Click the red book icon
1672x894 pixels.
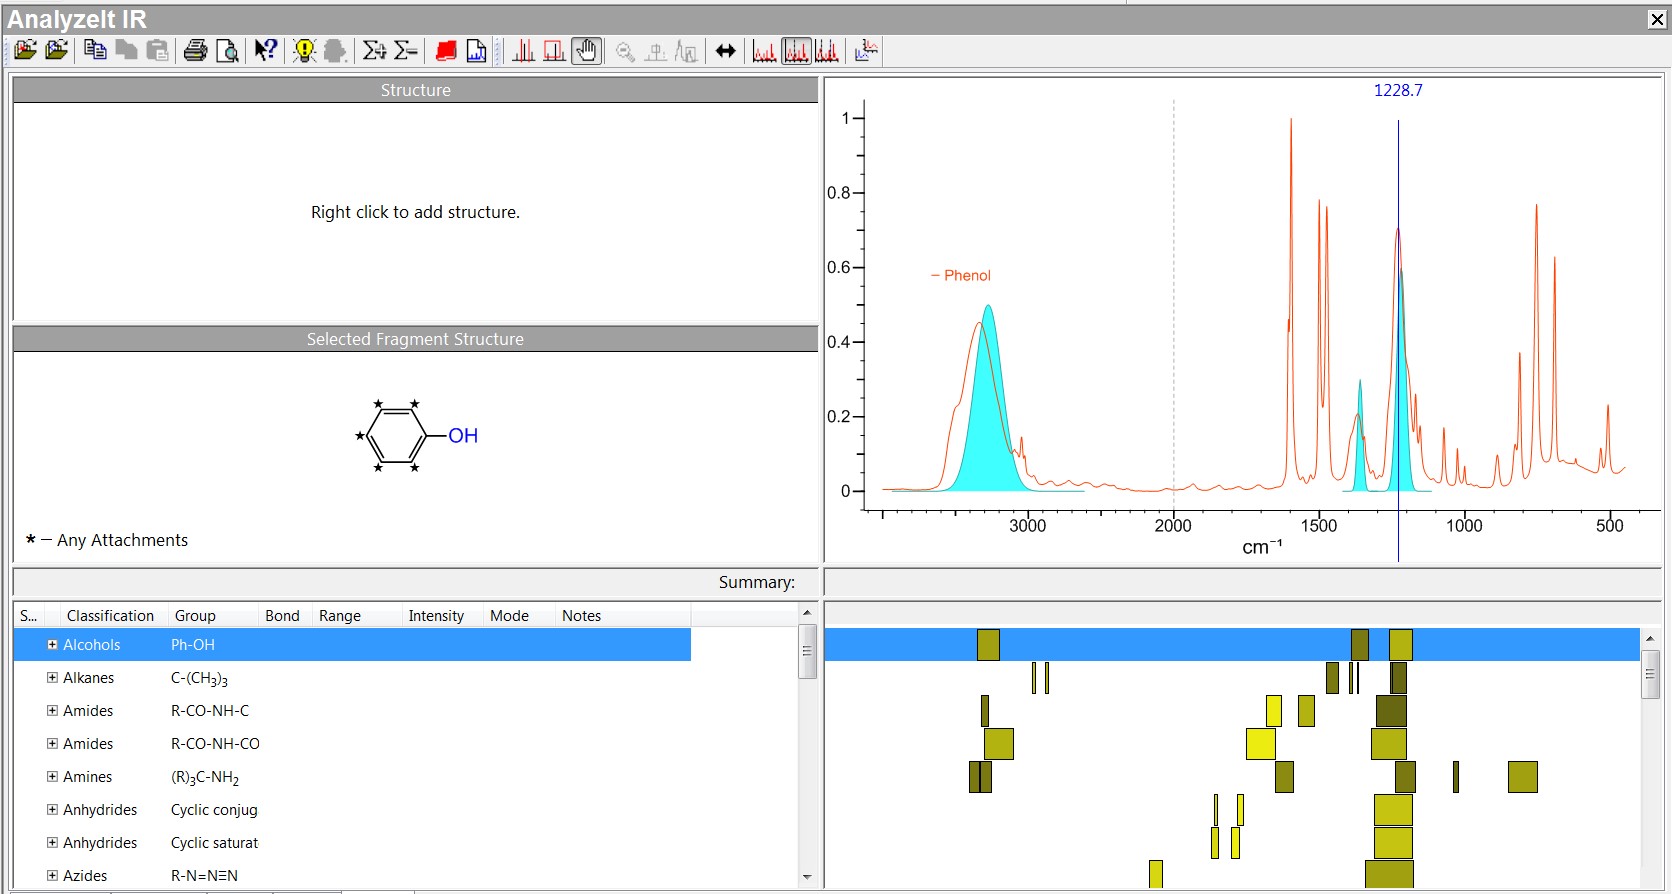[446, 51]
